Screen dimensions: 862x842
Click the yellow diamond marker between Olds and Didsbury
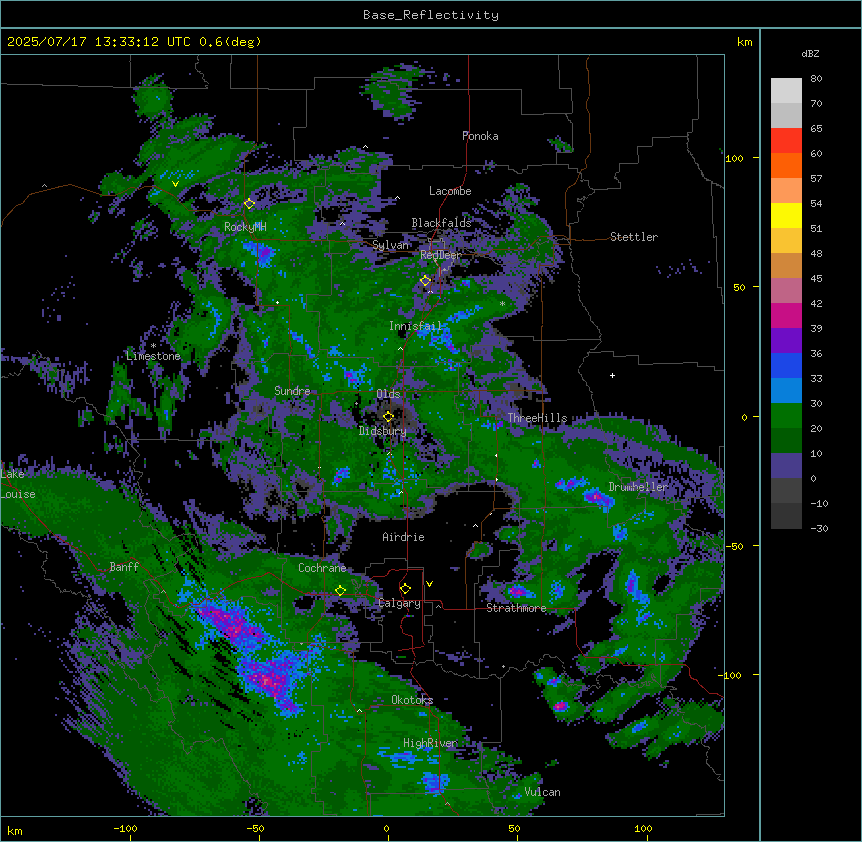[x=388, y=416]
